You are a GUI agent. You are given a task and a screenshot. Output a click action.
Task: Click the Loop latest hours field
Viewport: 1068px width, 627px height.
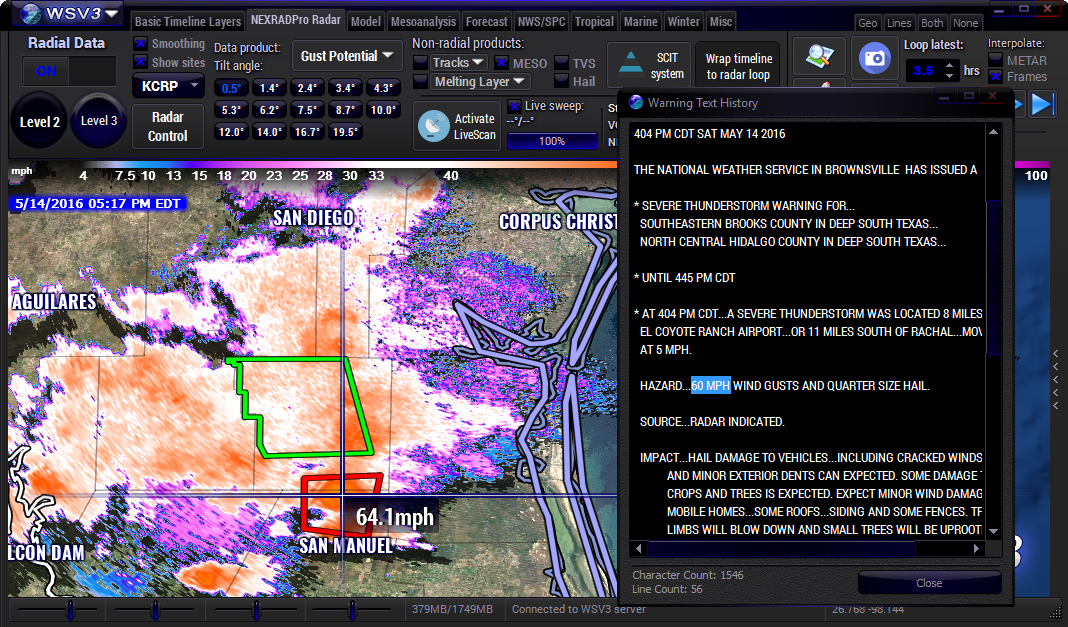pos(924,71)
